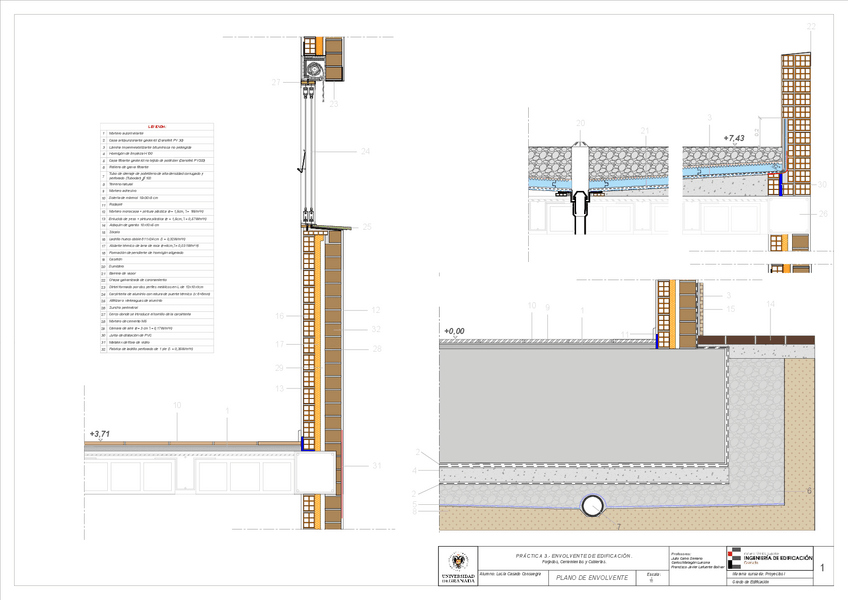Click the +3,71 elevation label
Screen dimensions: 848x600
tap(100, 434)
